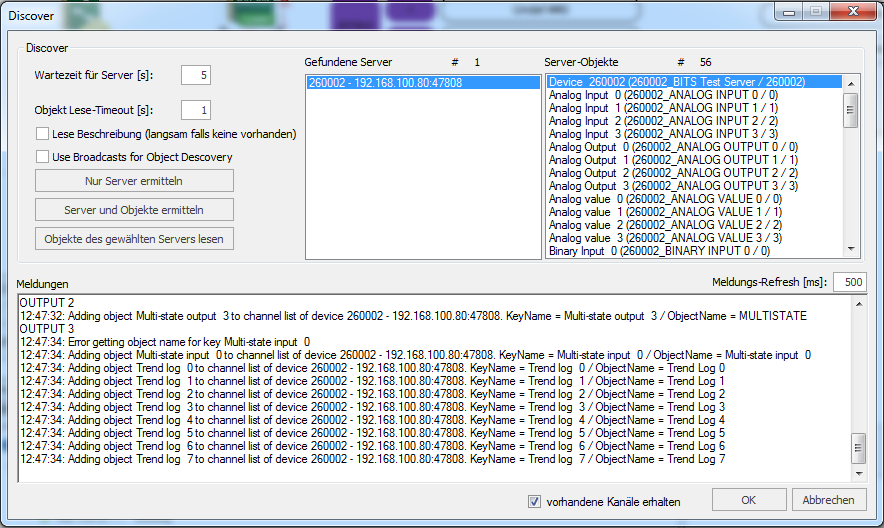The width and height of the screenshot is (884, 528).
Task: Click Server und Objekte ermitteln button
Action: pos(134,210)
